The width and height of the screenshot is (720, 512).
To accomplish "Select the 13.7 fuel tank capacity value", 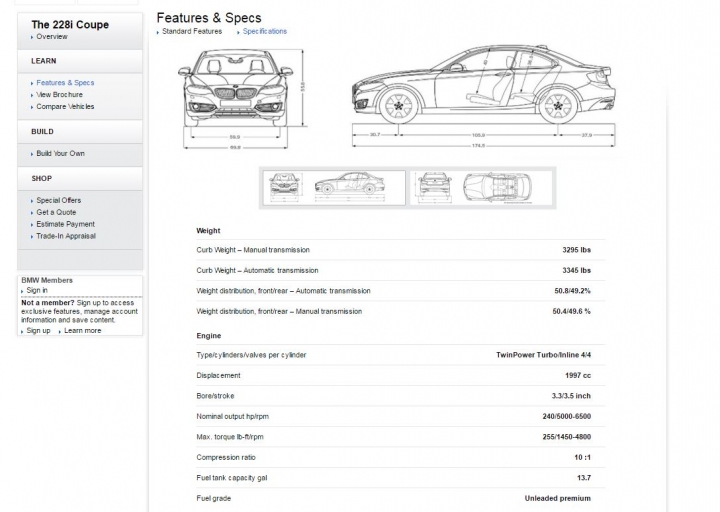I will click(x=584, y=478).
